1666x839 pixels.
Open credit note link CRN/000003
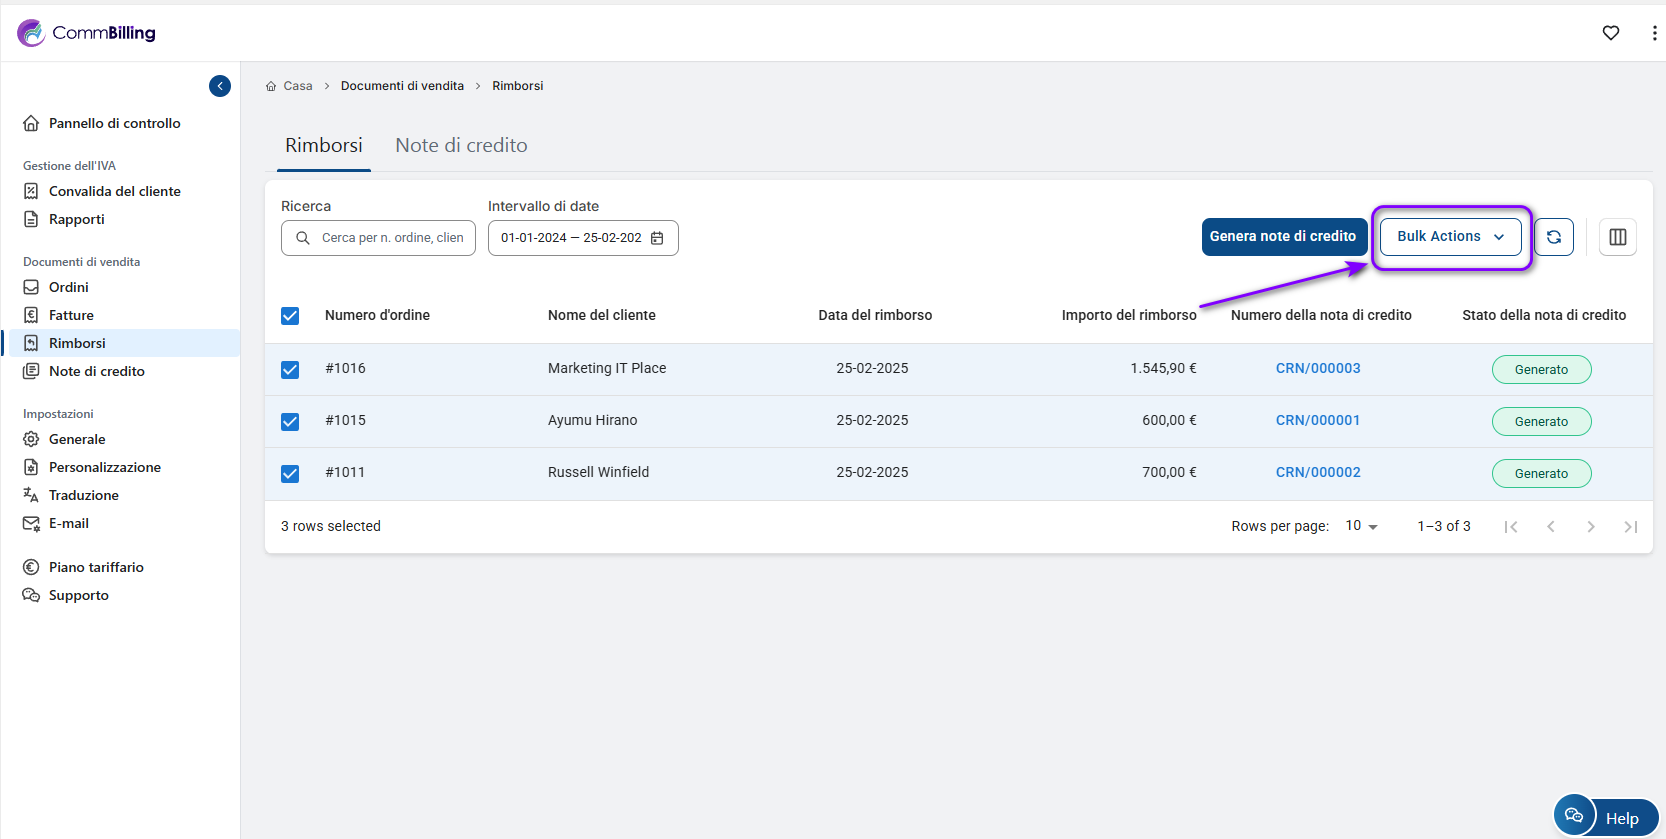[1317, 368]
